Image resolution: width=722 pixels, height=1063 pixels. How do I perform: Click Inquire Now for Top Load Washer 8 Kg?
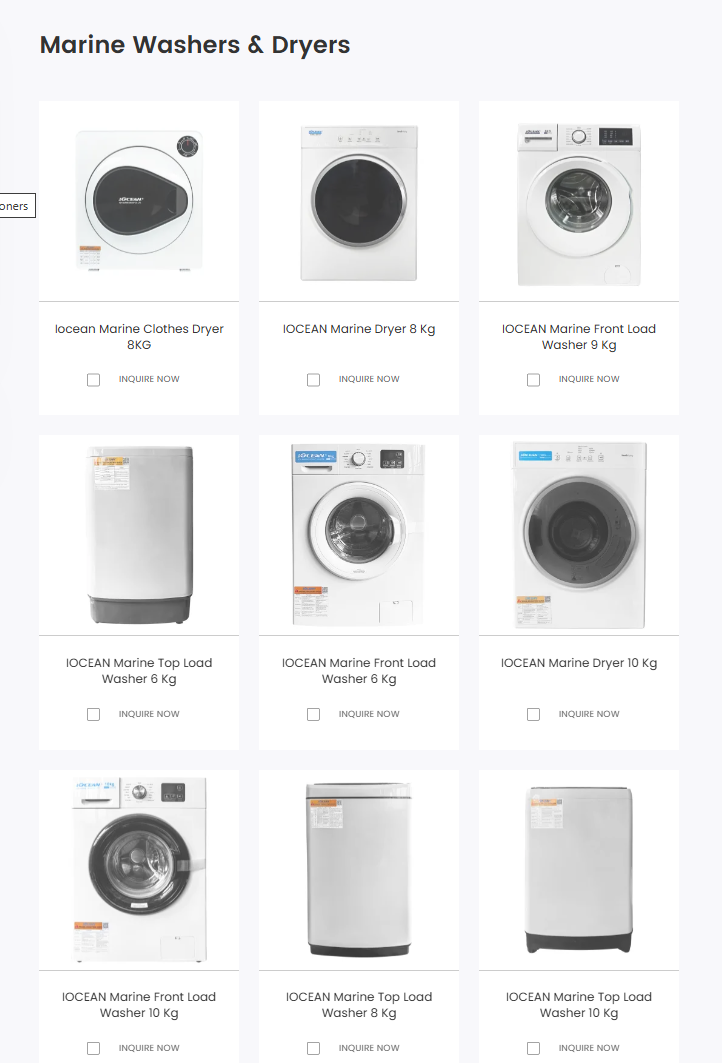tap(369, 1048)
